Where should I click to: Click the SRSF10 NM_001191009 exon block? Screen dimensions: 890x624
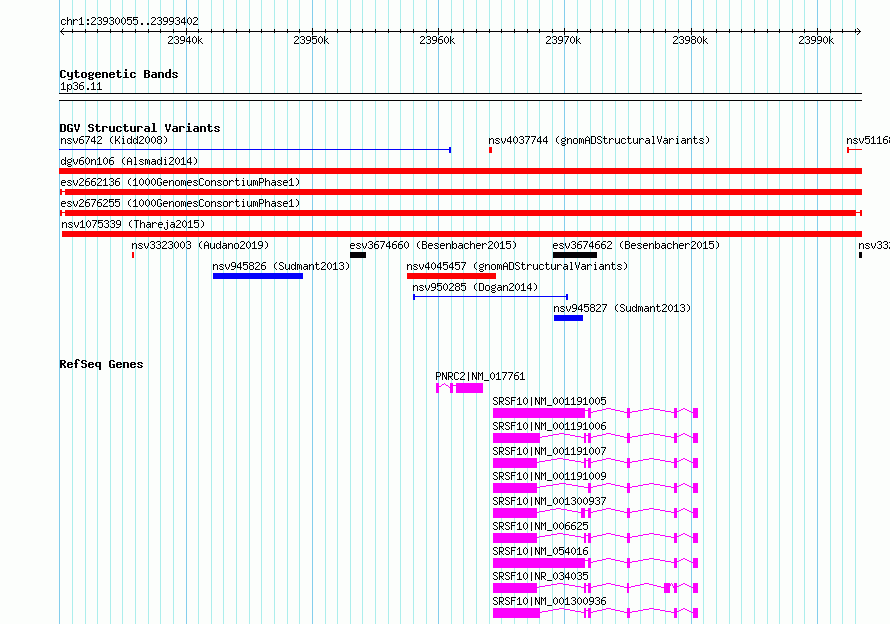(515, 488)
